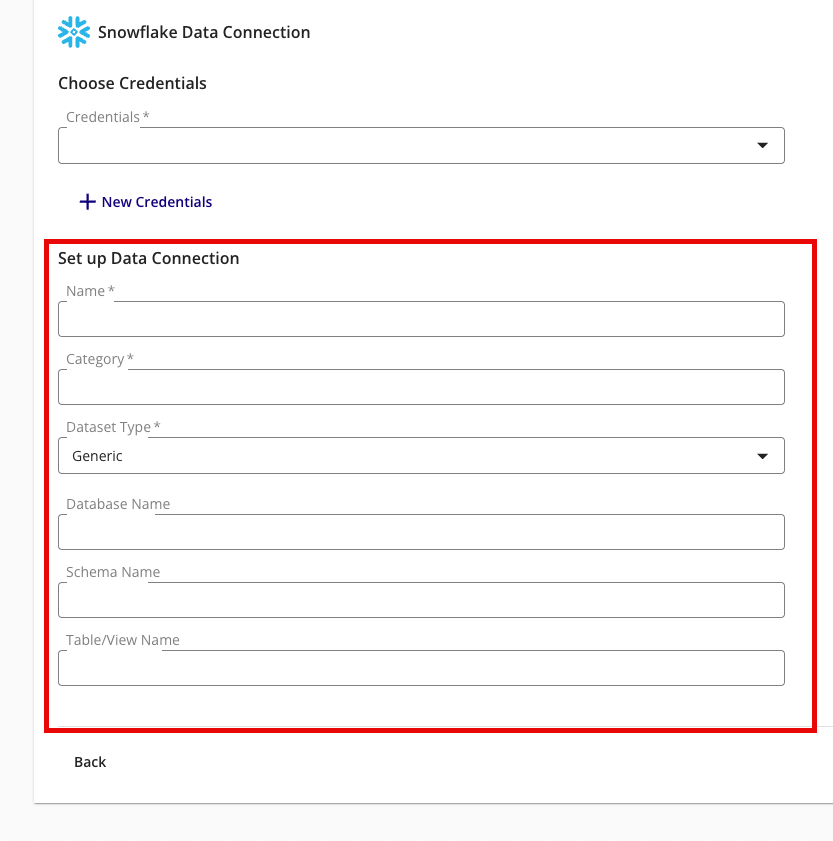Click the New Credentials link text
The image size is (833, 841).
[x=157, y=202]
